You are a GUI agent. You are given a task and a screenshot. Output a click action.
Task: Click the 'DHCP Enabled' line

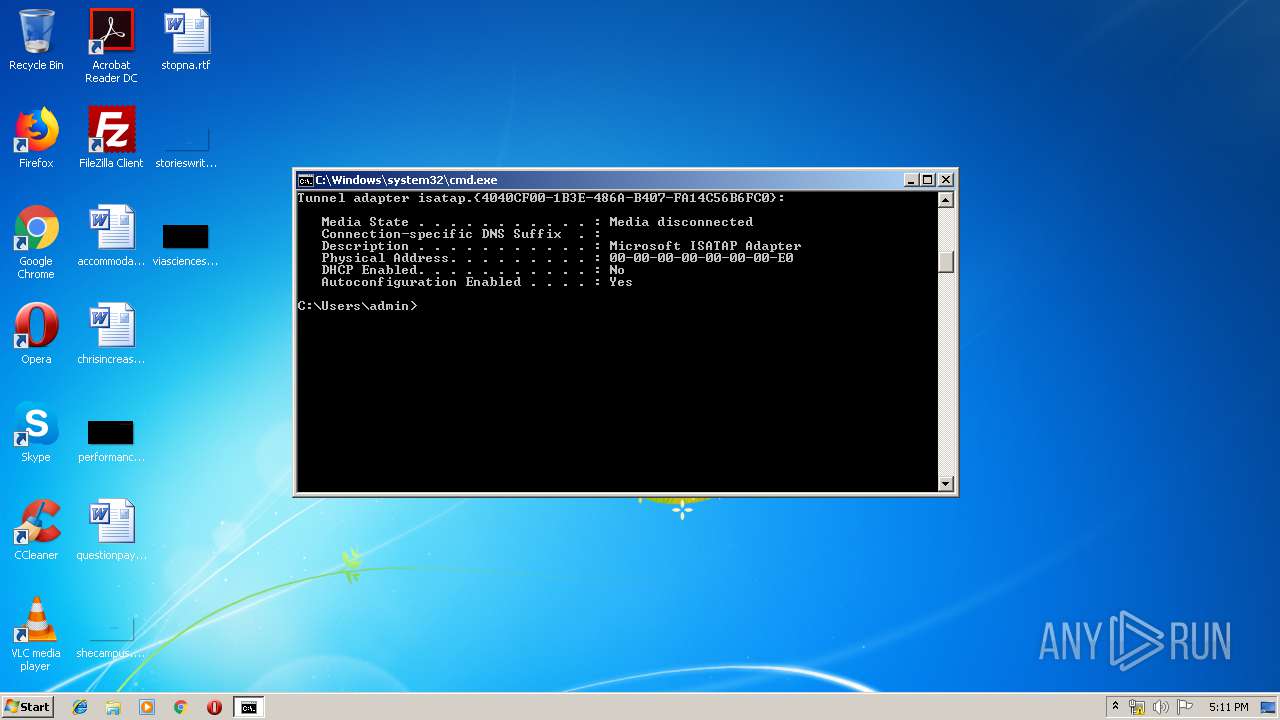point(473,270)
